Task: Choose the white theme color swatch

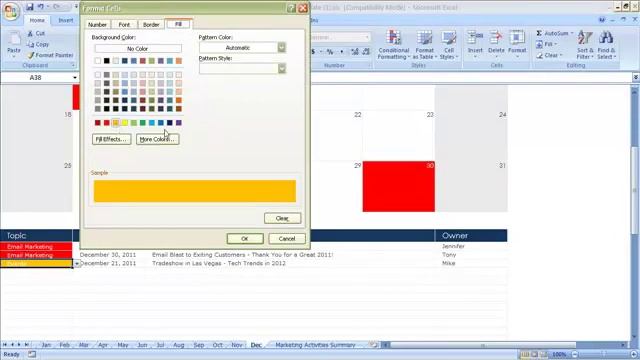Action: point(98,61)
